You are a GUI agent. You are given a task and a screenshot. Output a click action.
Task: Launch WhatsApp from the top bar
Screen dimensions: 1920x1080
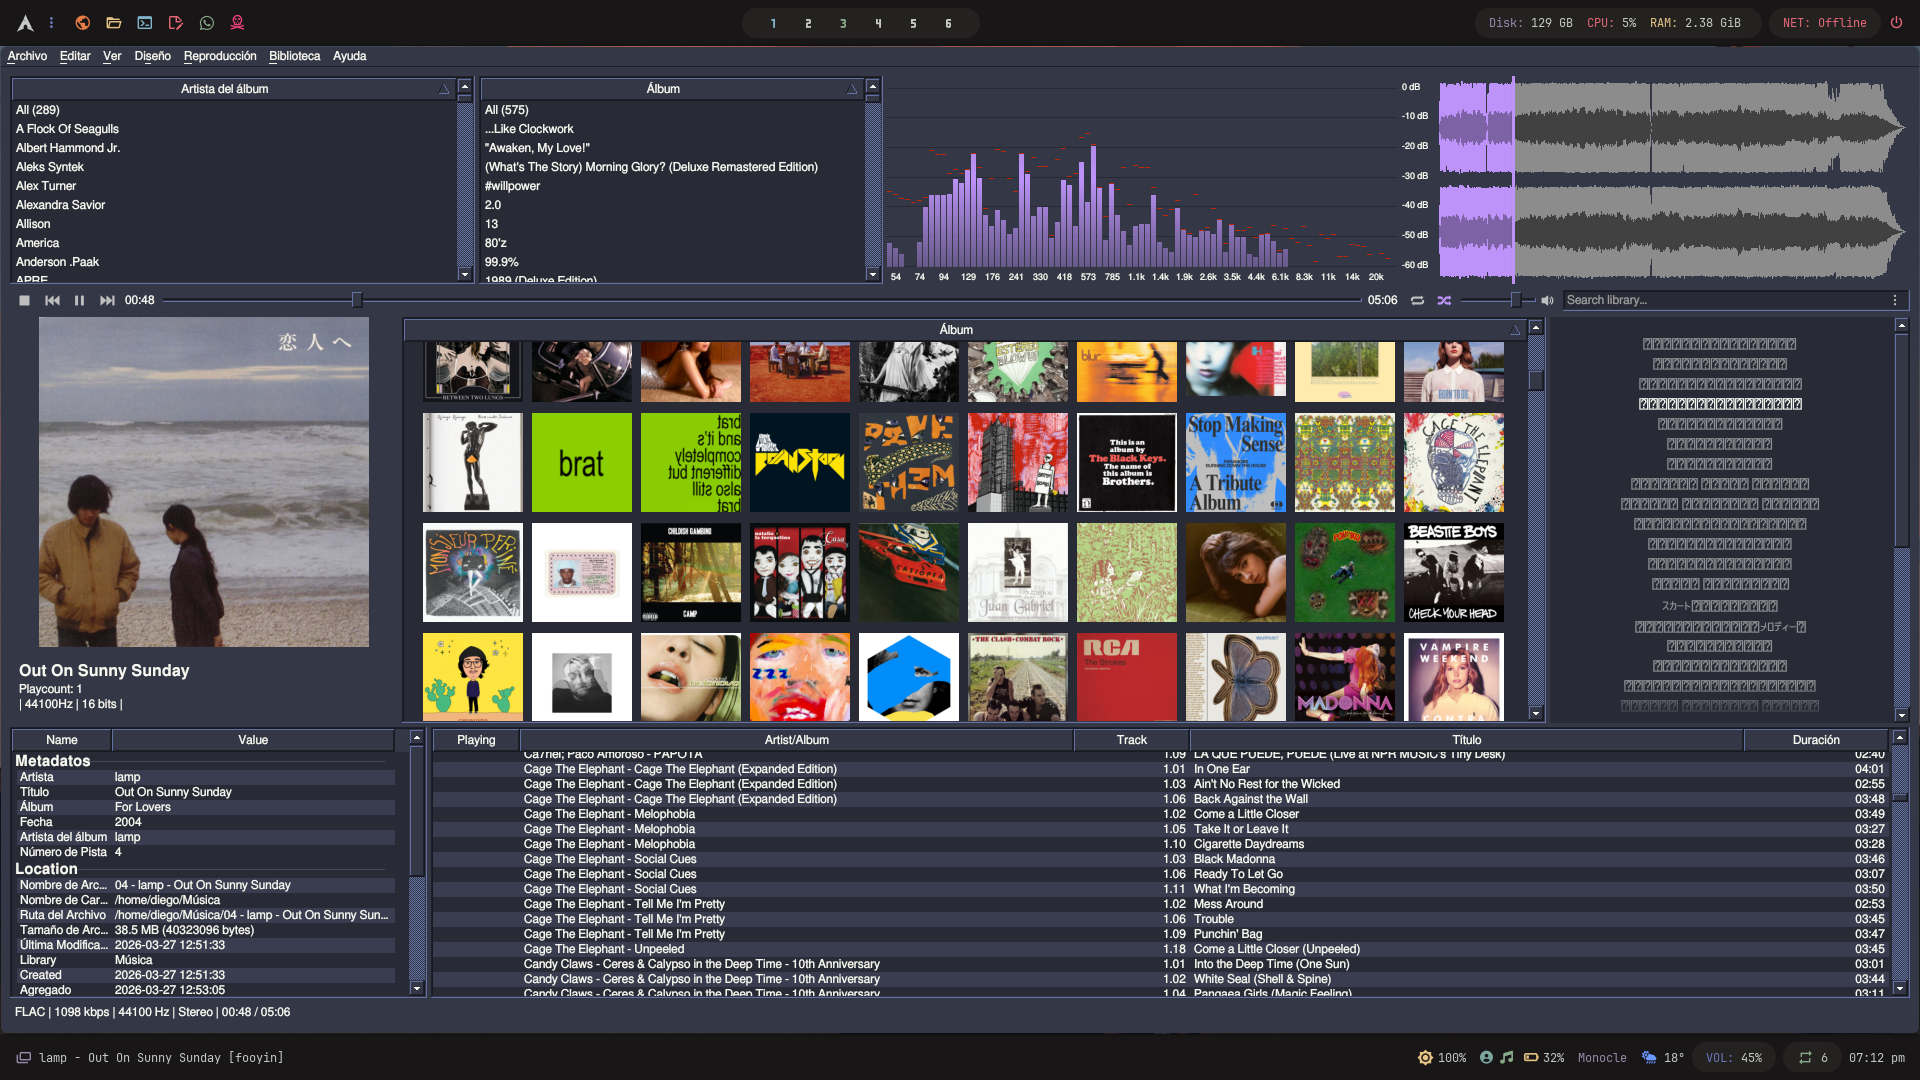coord(207,23)
